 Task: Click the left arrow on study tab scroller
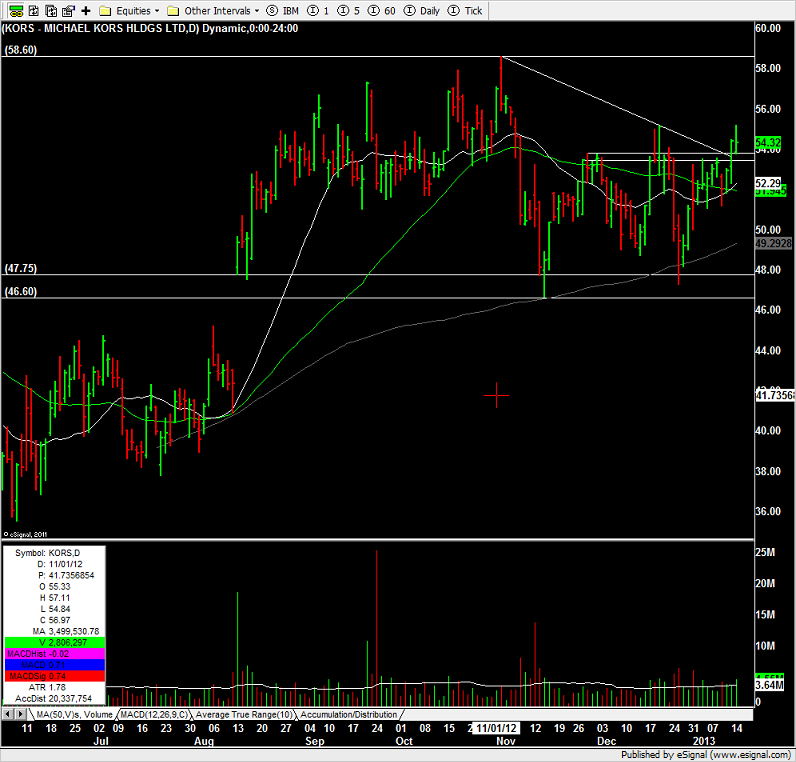(x=8, y=714)
